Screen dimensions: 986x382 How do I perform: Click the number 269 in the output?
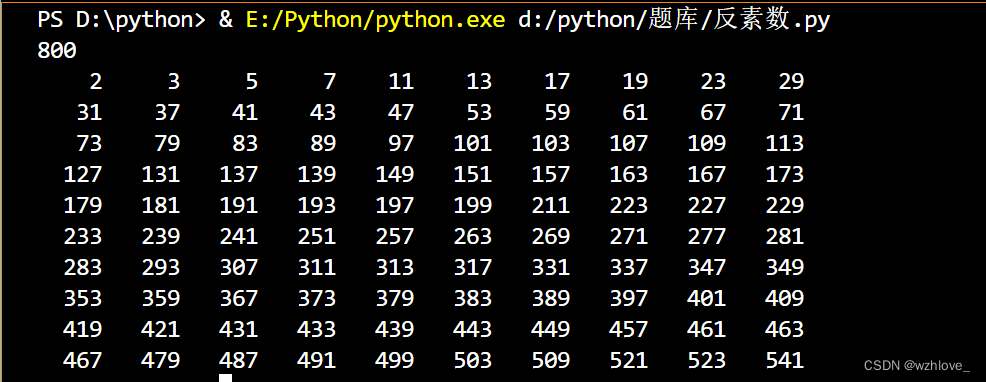pos(551,237)
